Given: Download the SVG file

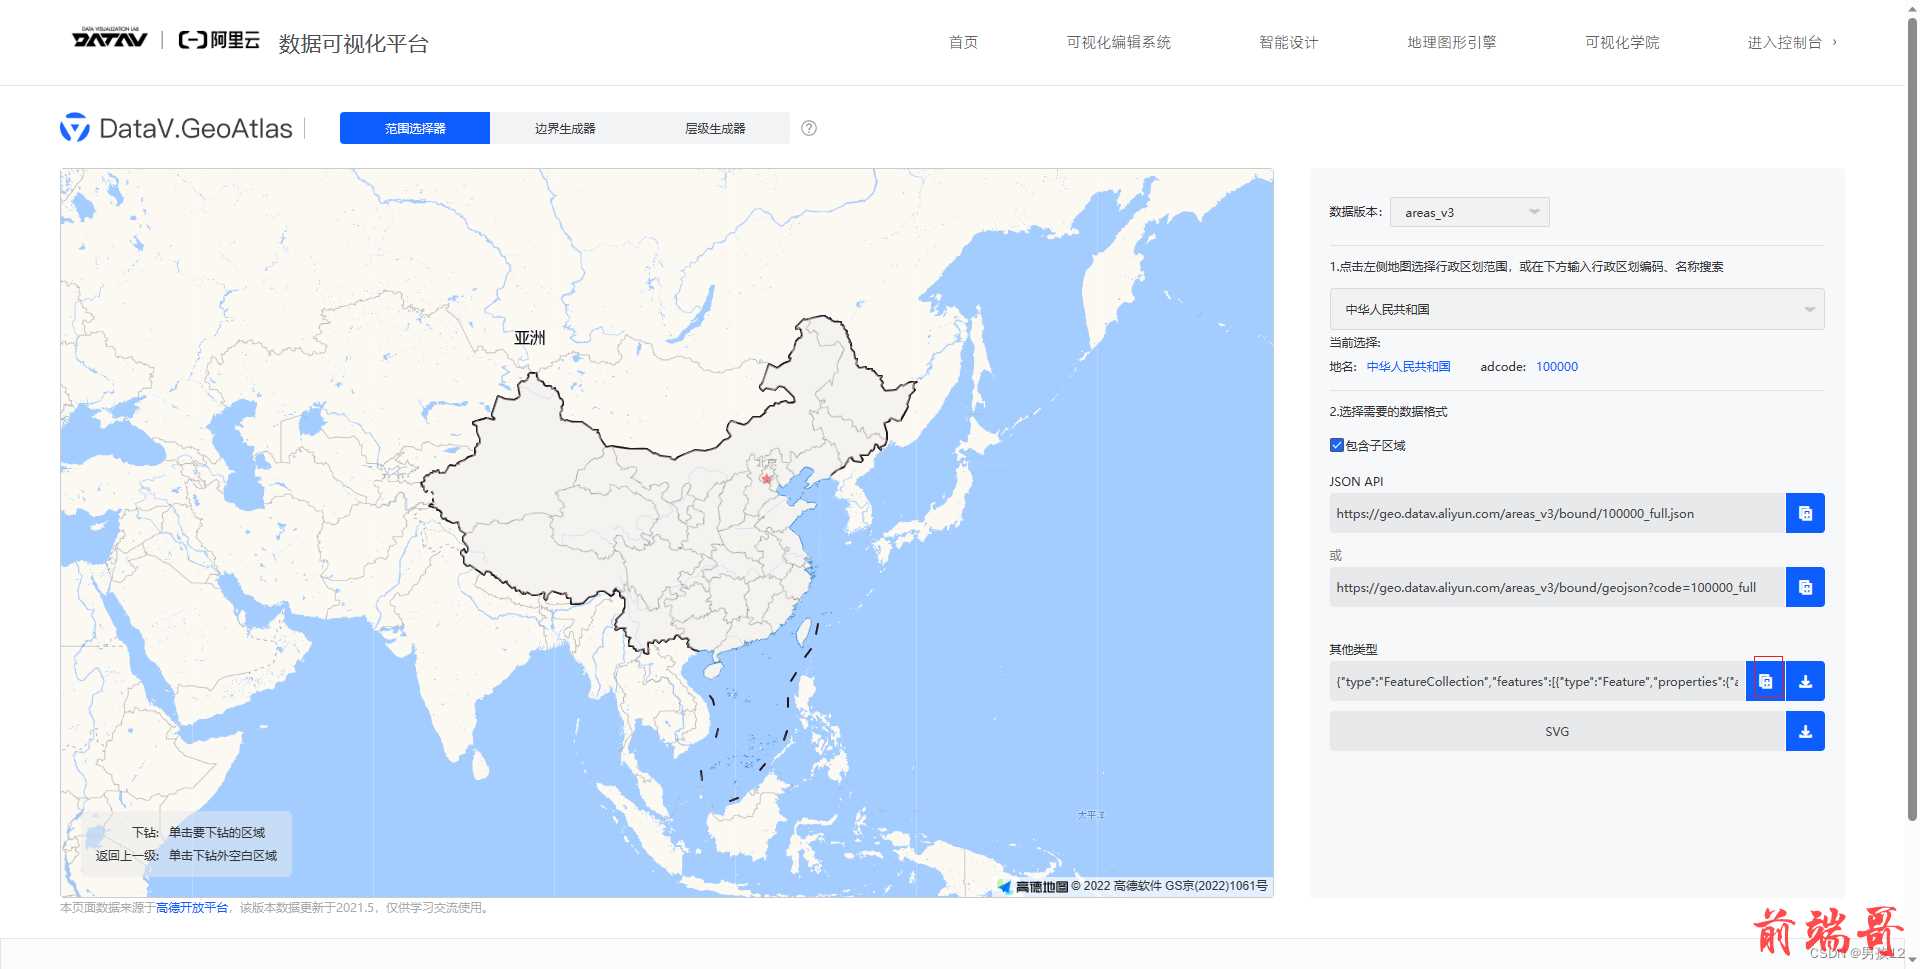Looking at the screenshot, I should click(1805, 731).
